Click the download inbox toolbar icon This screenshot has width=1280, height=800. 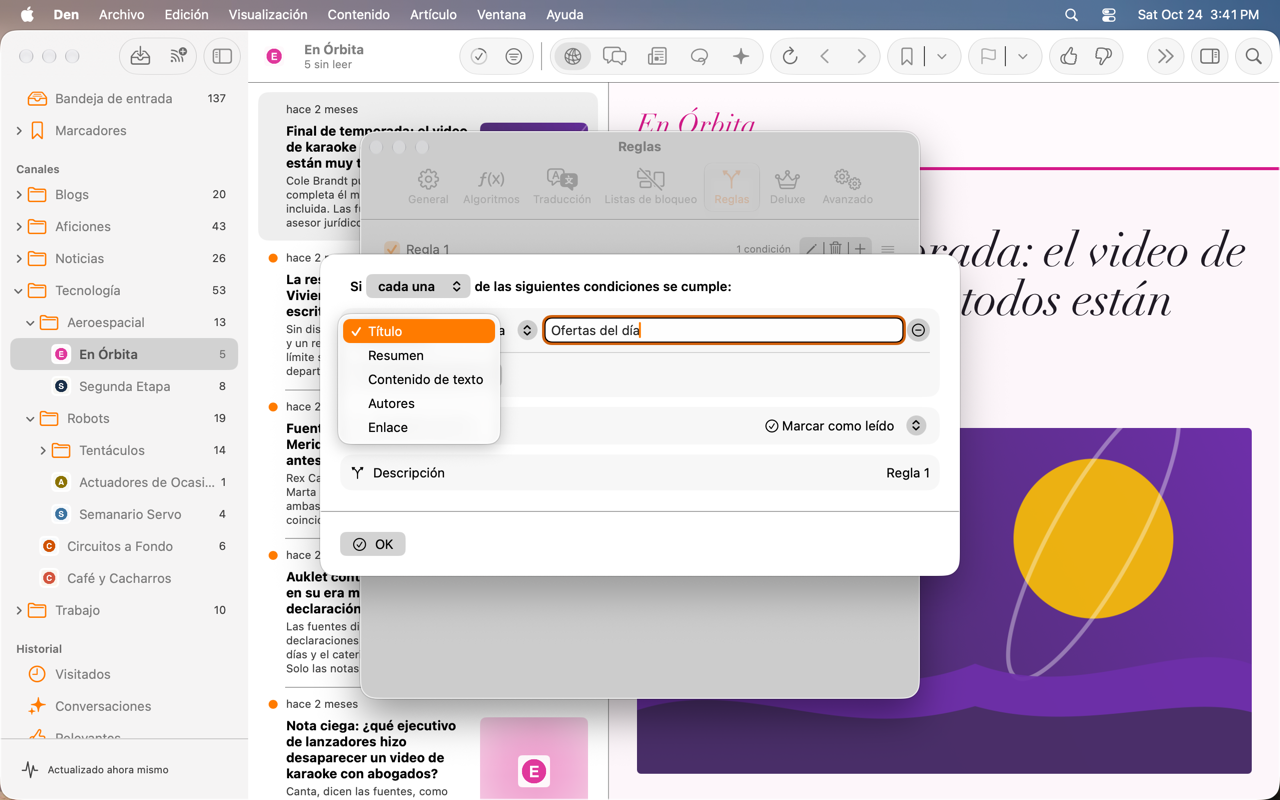140,57
